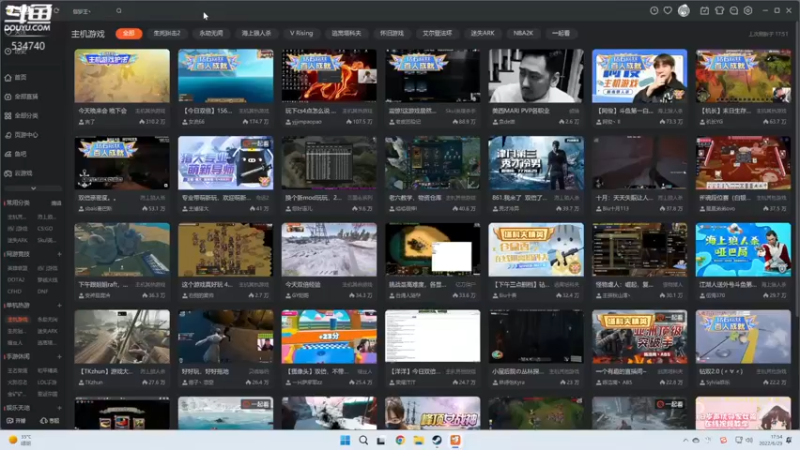Expand 娱乐天地 section with plus icon
The width and height of the screenshot is (800, 450).
pyautogui.click(x=59, y=408)
